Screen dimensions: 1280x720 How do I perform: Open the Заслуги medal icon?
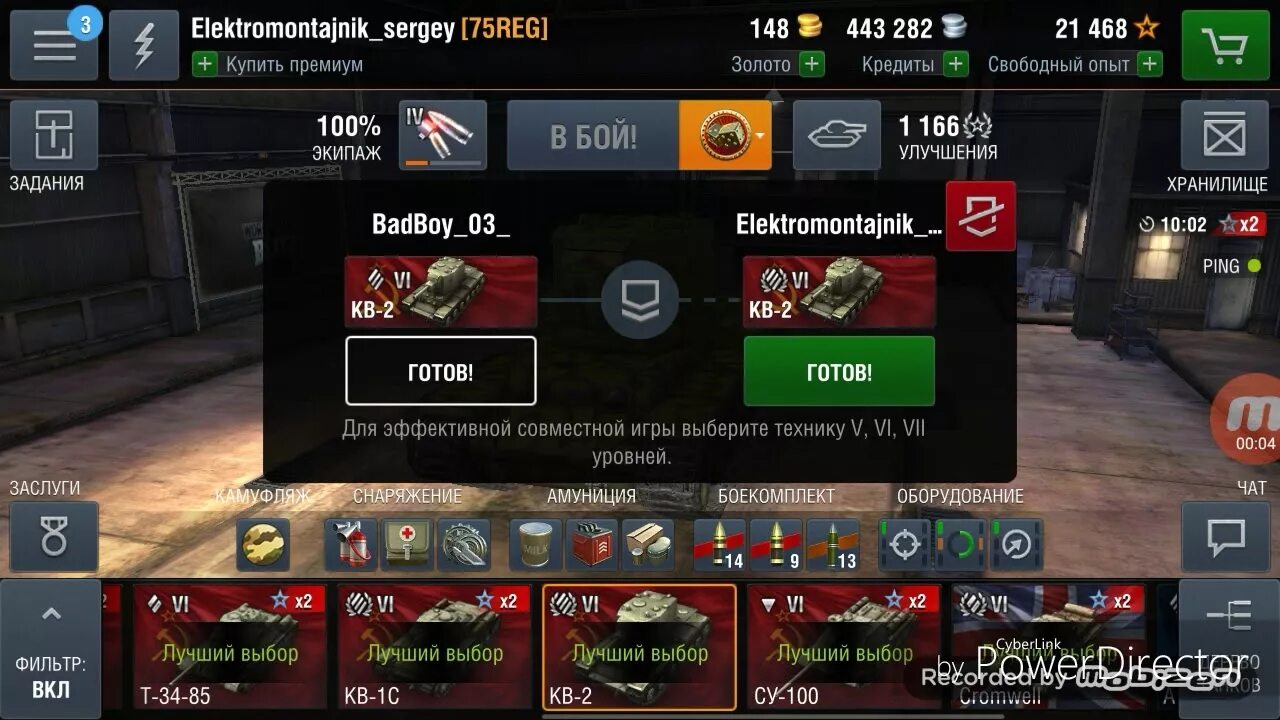pyautogui.click(x=54, y=537)
